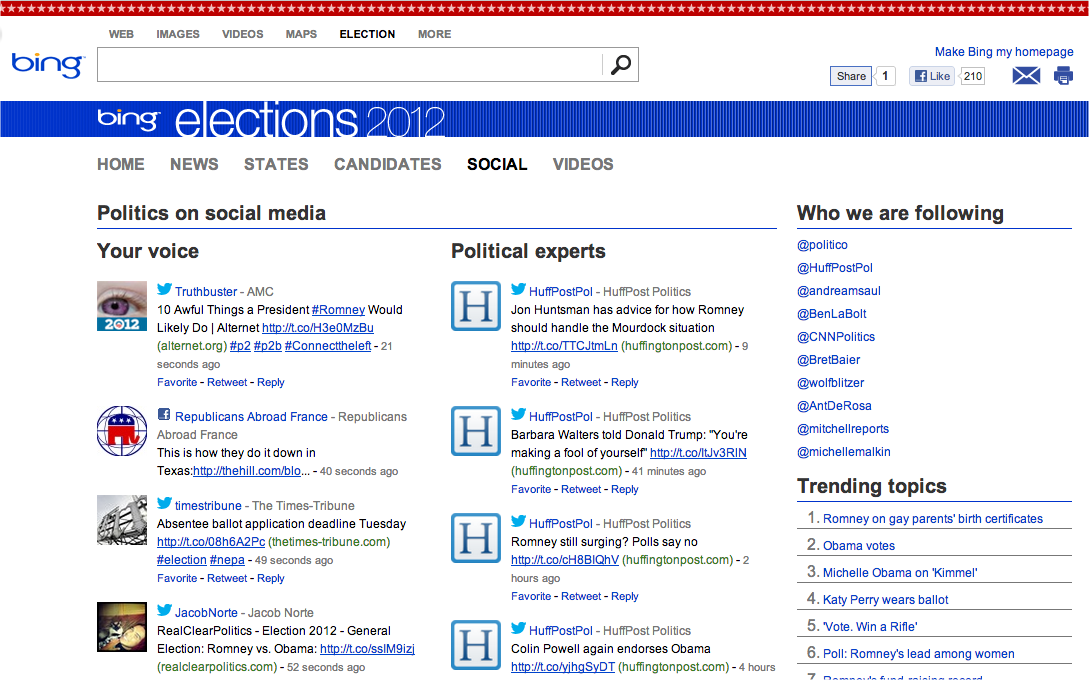
Task: Open JacobNorte's photo thumbnail
Action: coord(121,627)
